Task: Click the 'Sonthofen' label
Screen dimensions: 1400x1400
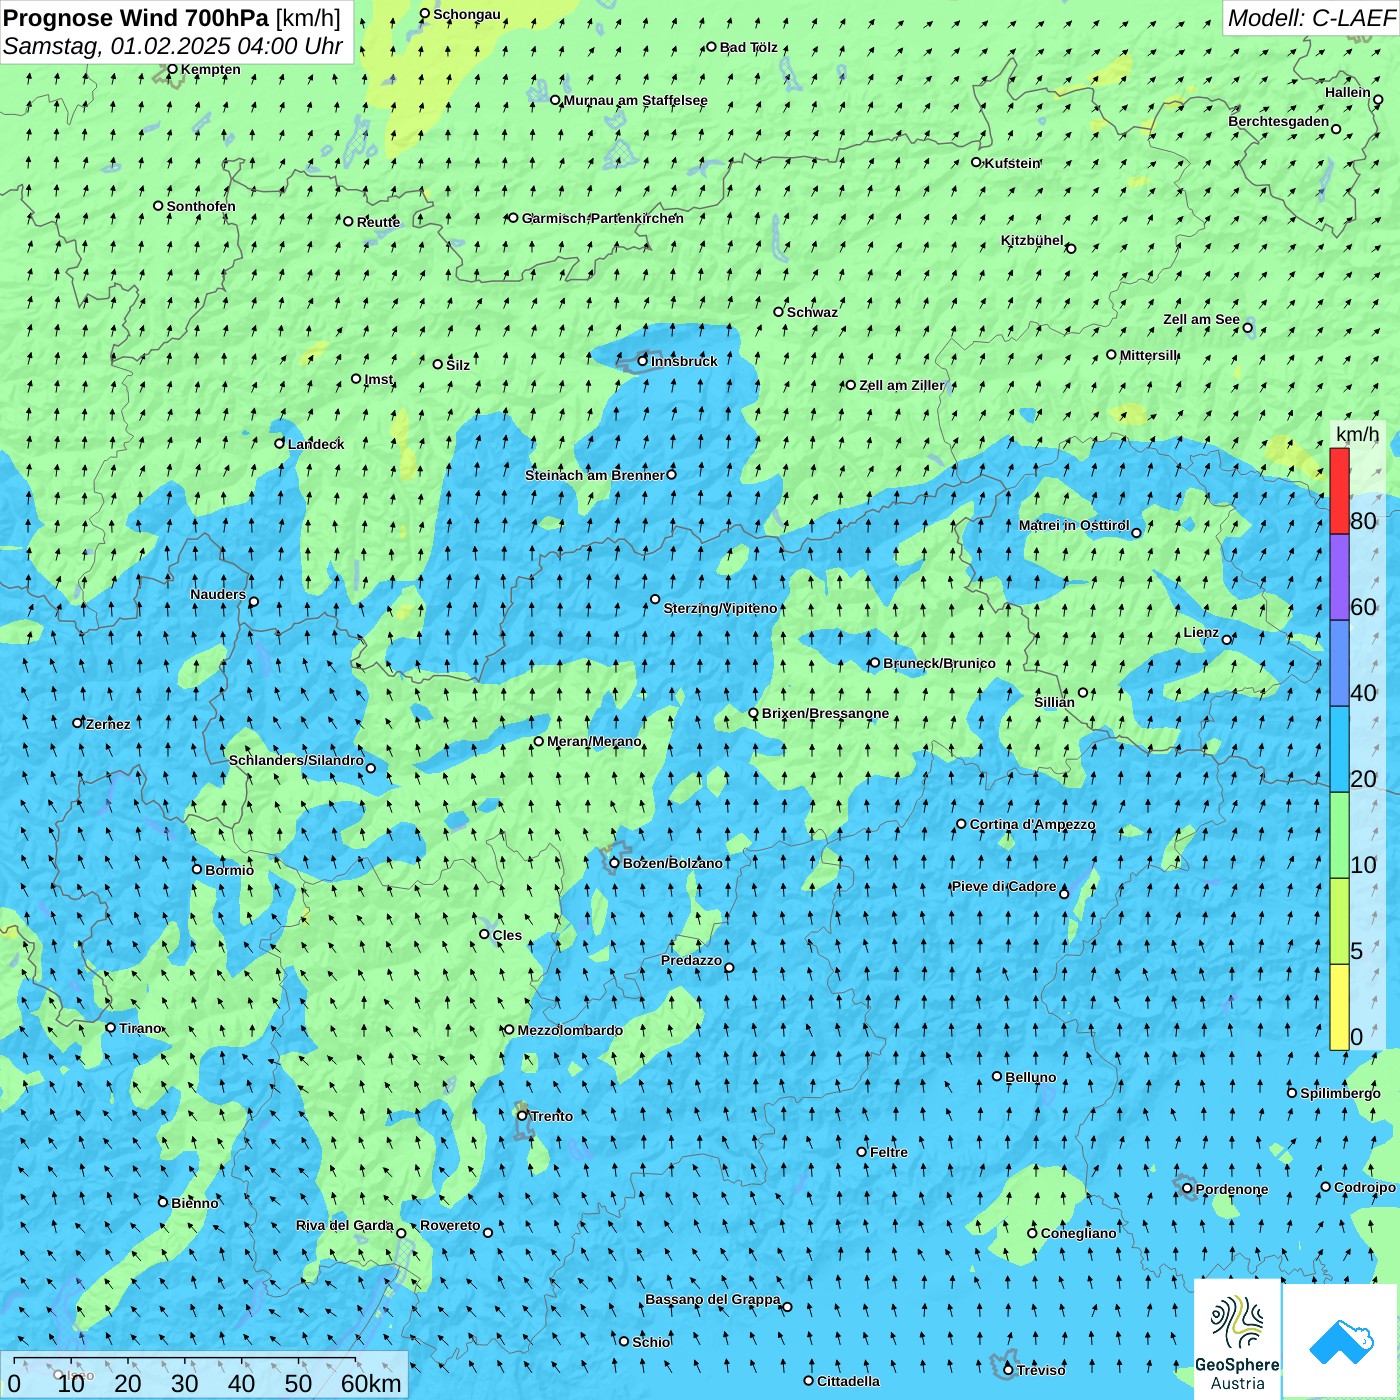Action: 201,206
